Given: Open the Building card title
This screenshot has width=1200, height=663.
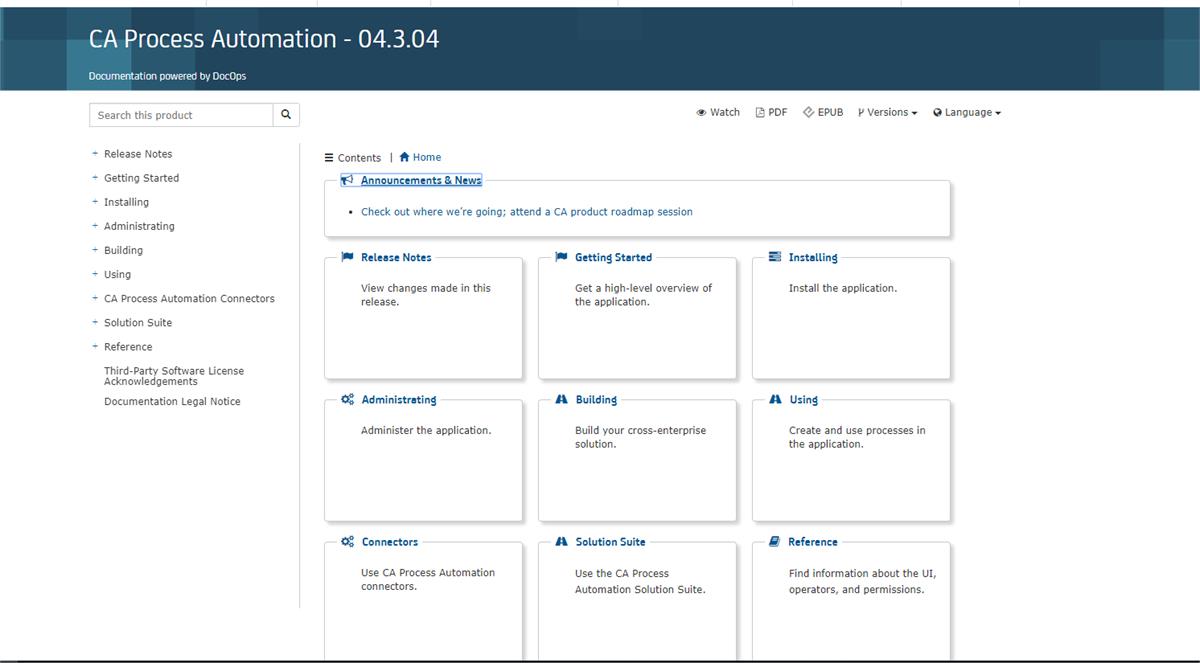Looking at the screenshot, I should (x=596, y=400).
